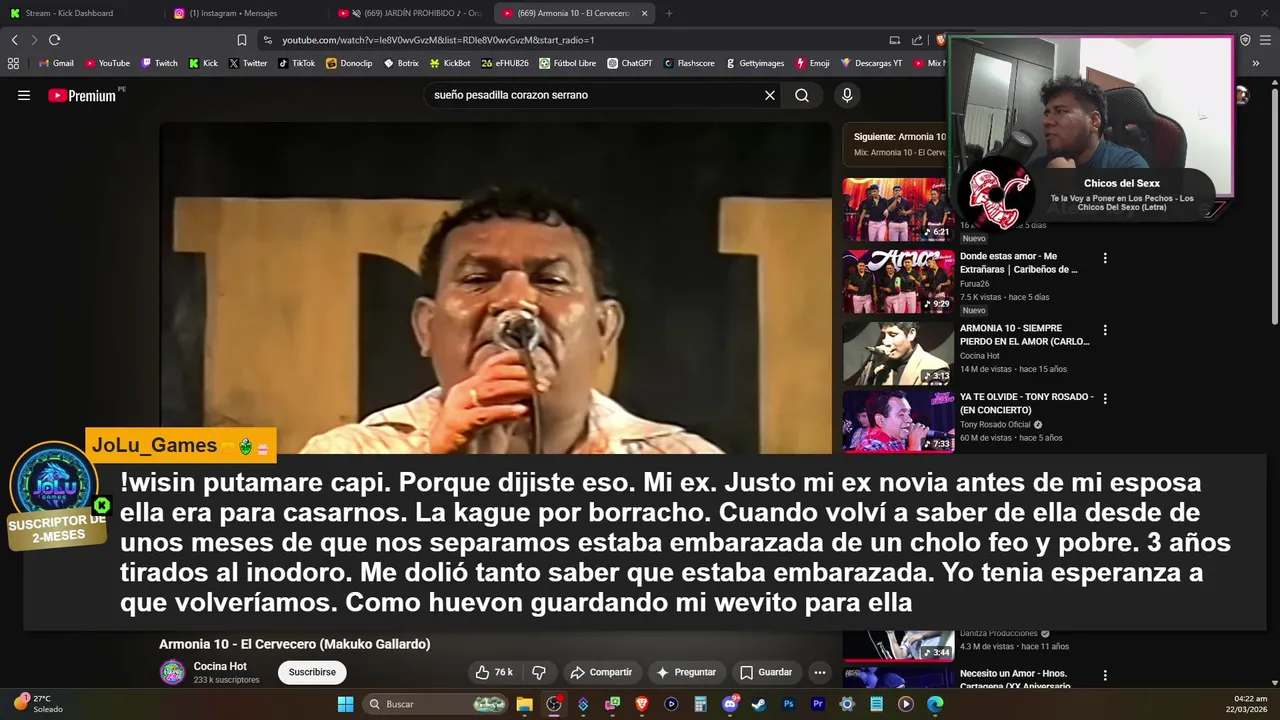Clear the YouTube search box text
Screen dimensions: 1280x720
coord(770,95)
